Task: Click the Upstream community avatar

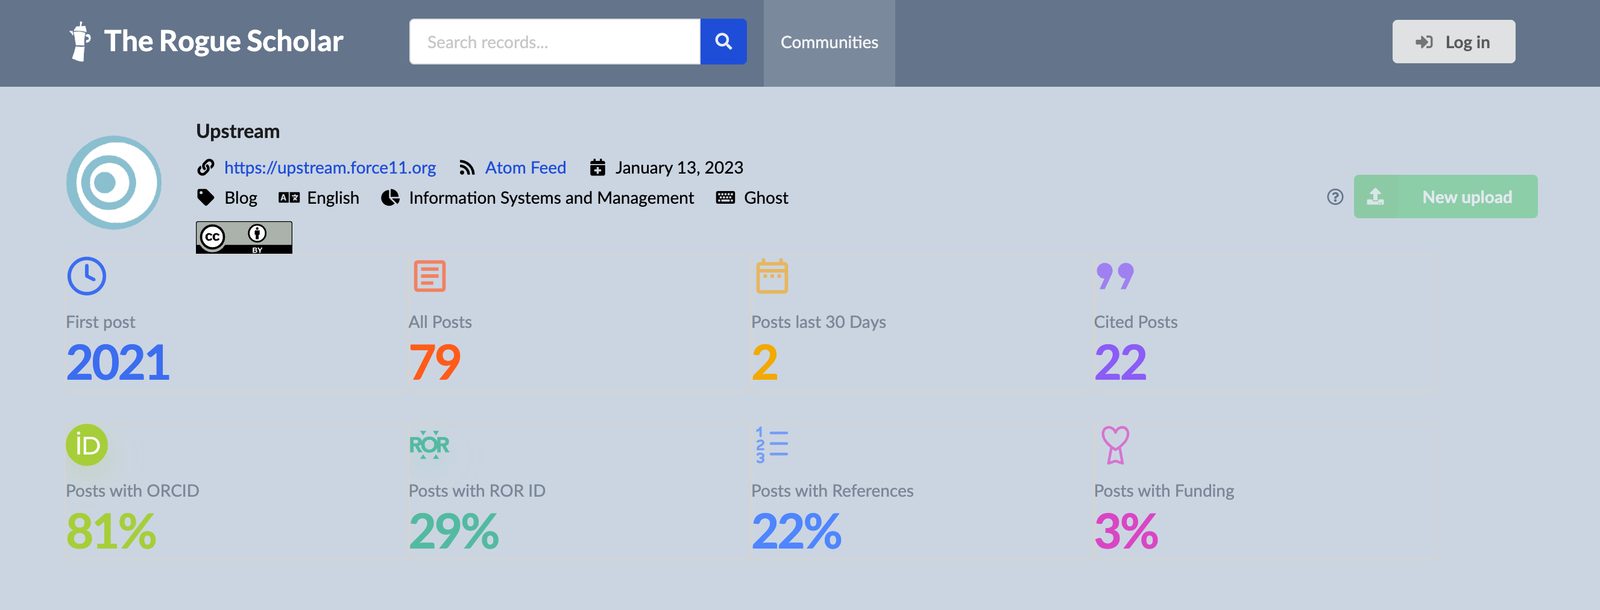Action: 114,183
